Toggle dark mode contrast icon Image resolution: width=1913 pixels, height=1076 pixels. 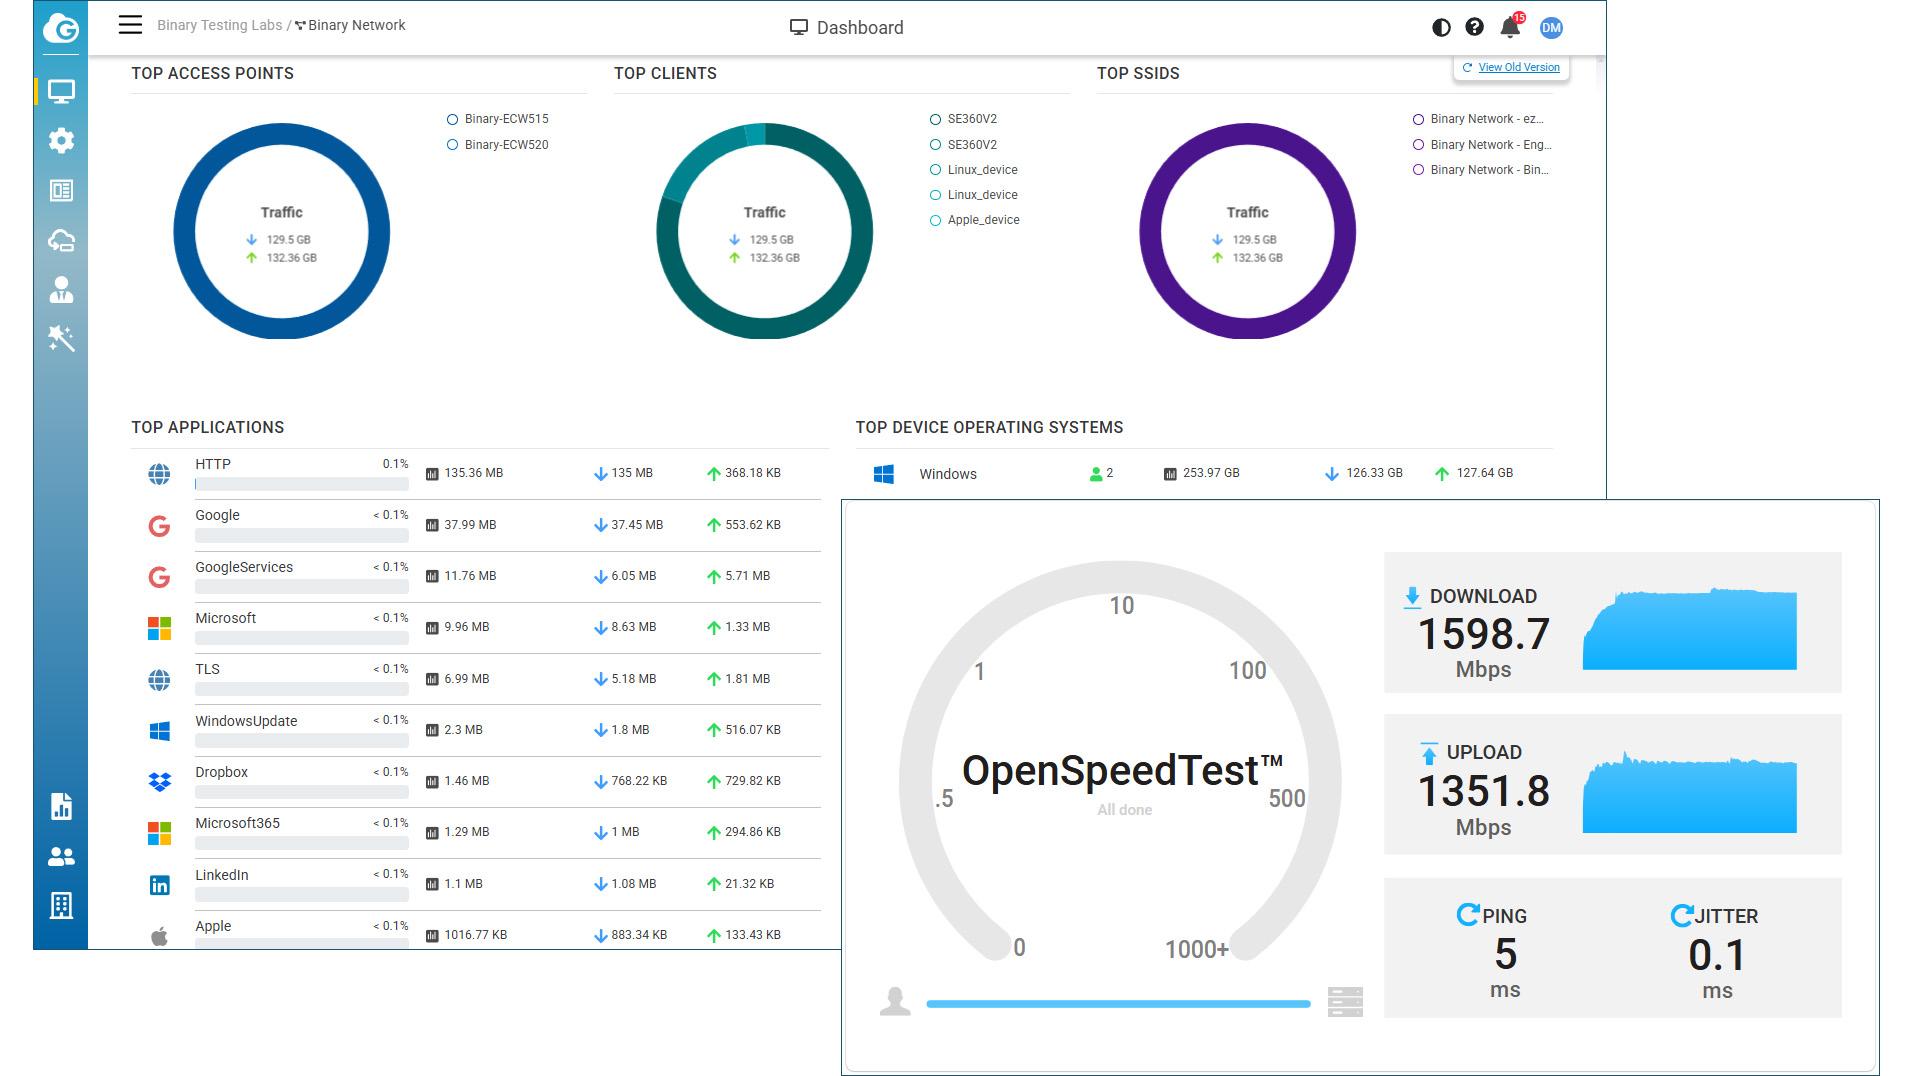pyautogui.click(x=1441, y=28)
